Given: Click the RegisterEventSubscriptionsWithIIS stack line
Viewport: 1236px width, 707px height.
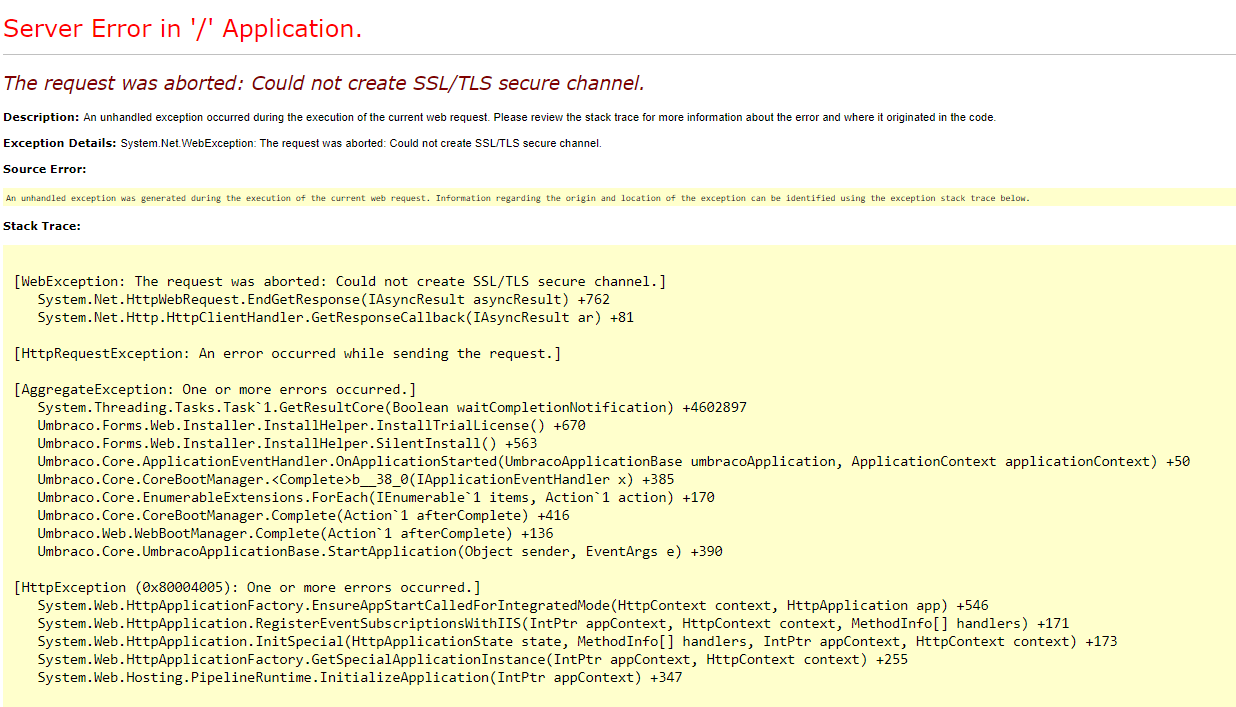Looking at the screenshot, I should (x=554, y=623).
